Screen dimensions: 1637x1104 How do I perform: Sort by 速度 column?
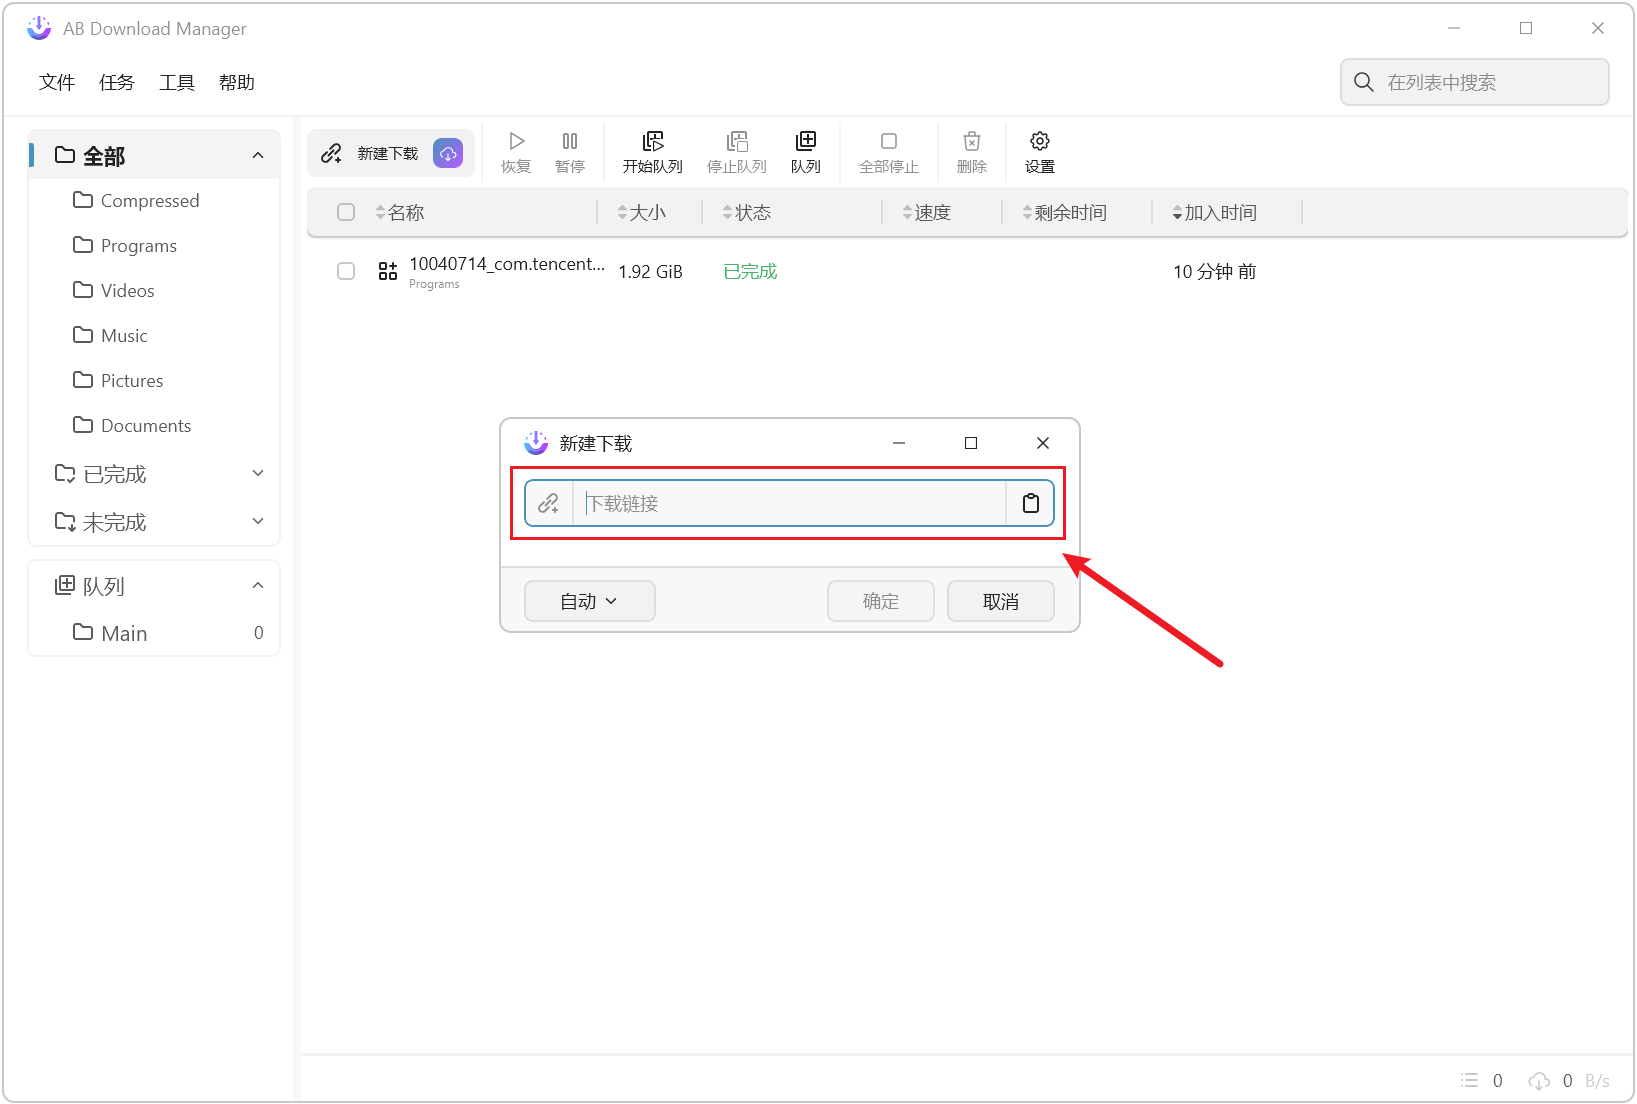[x=926, y=212]
